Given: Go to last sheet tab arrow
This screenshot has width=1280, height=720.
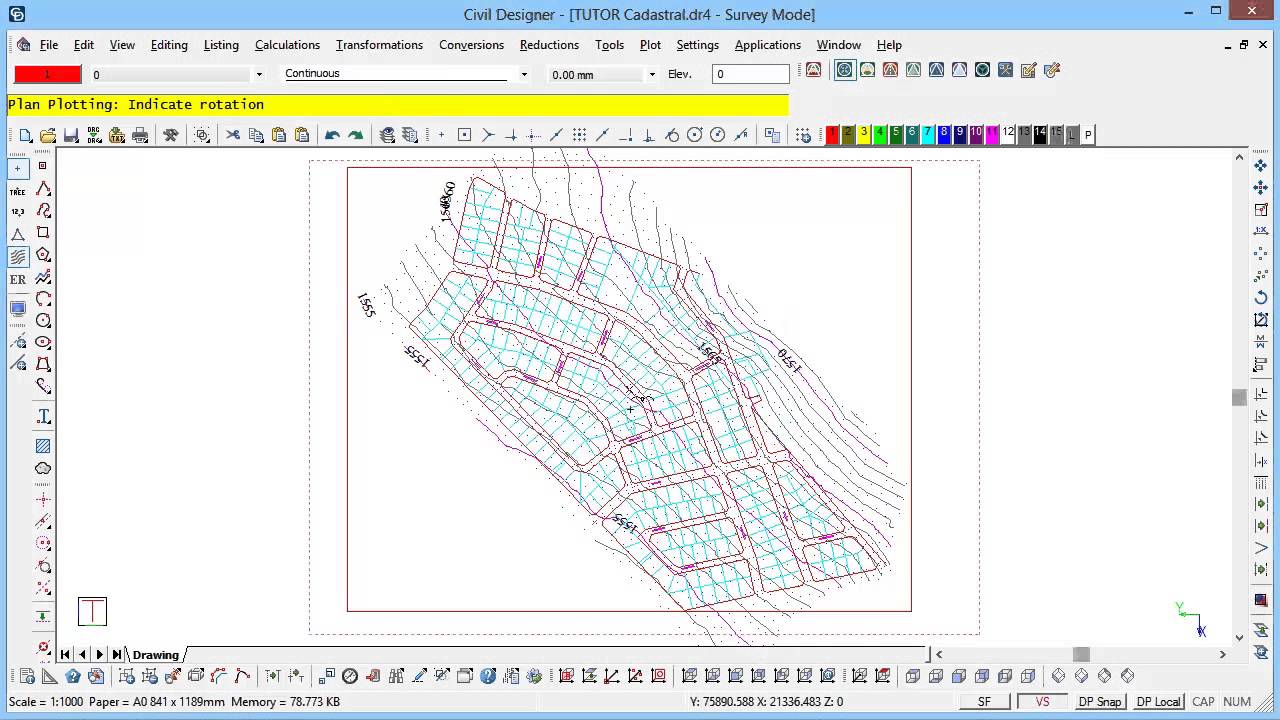Looking at the screenshot, I should 116,655.
